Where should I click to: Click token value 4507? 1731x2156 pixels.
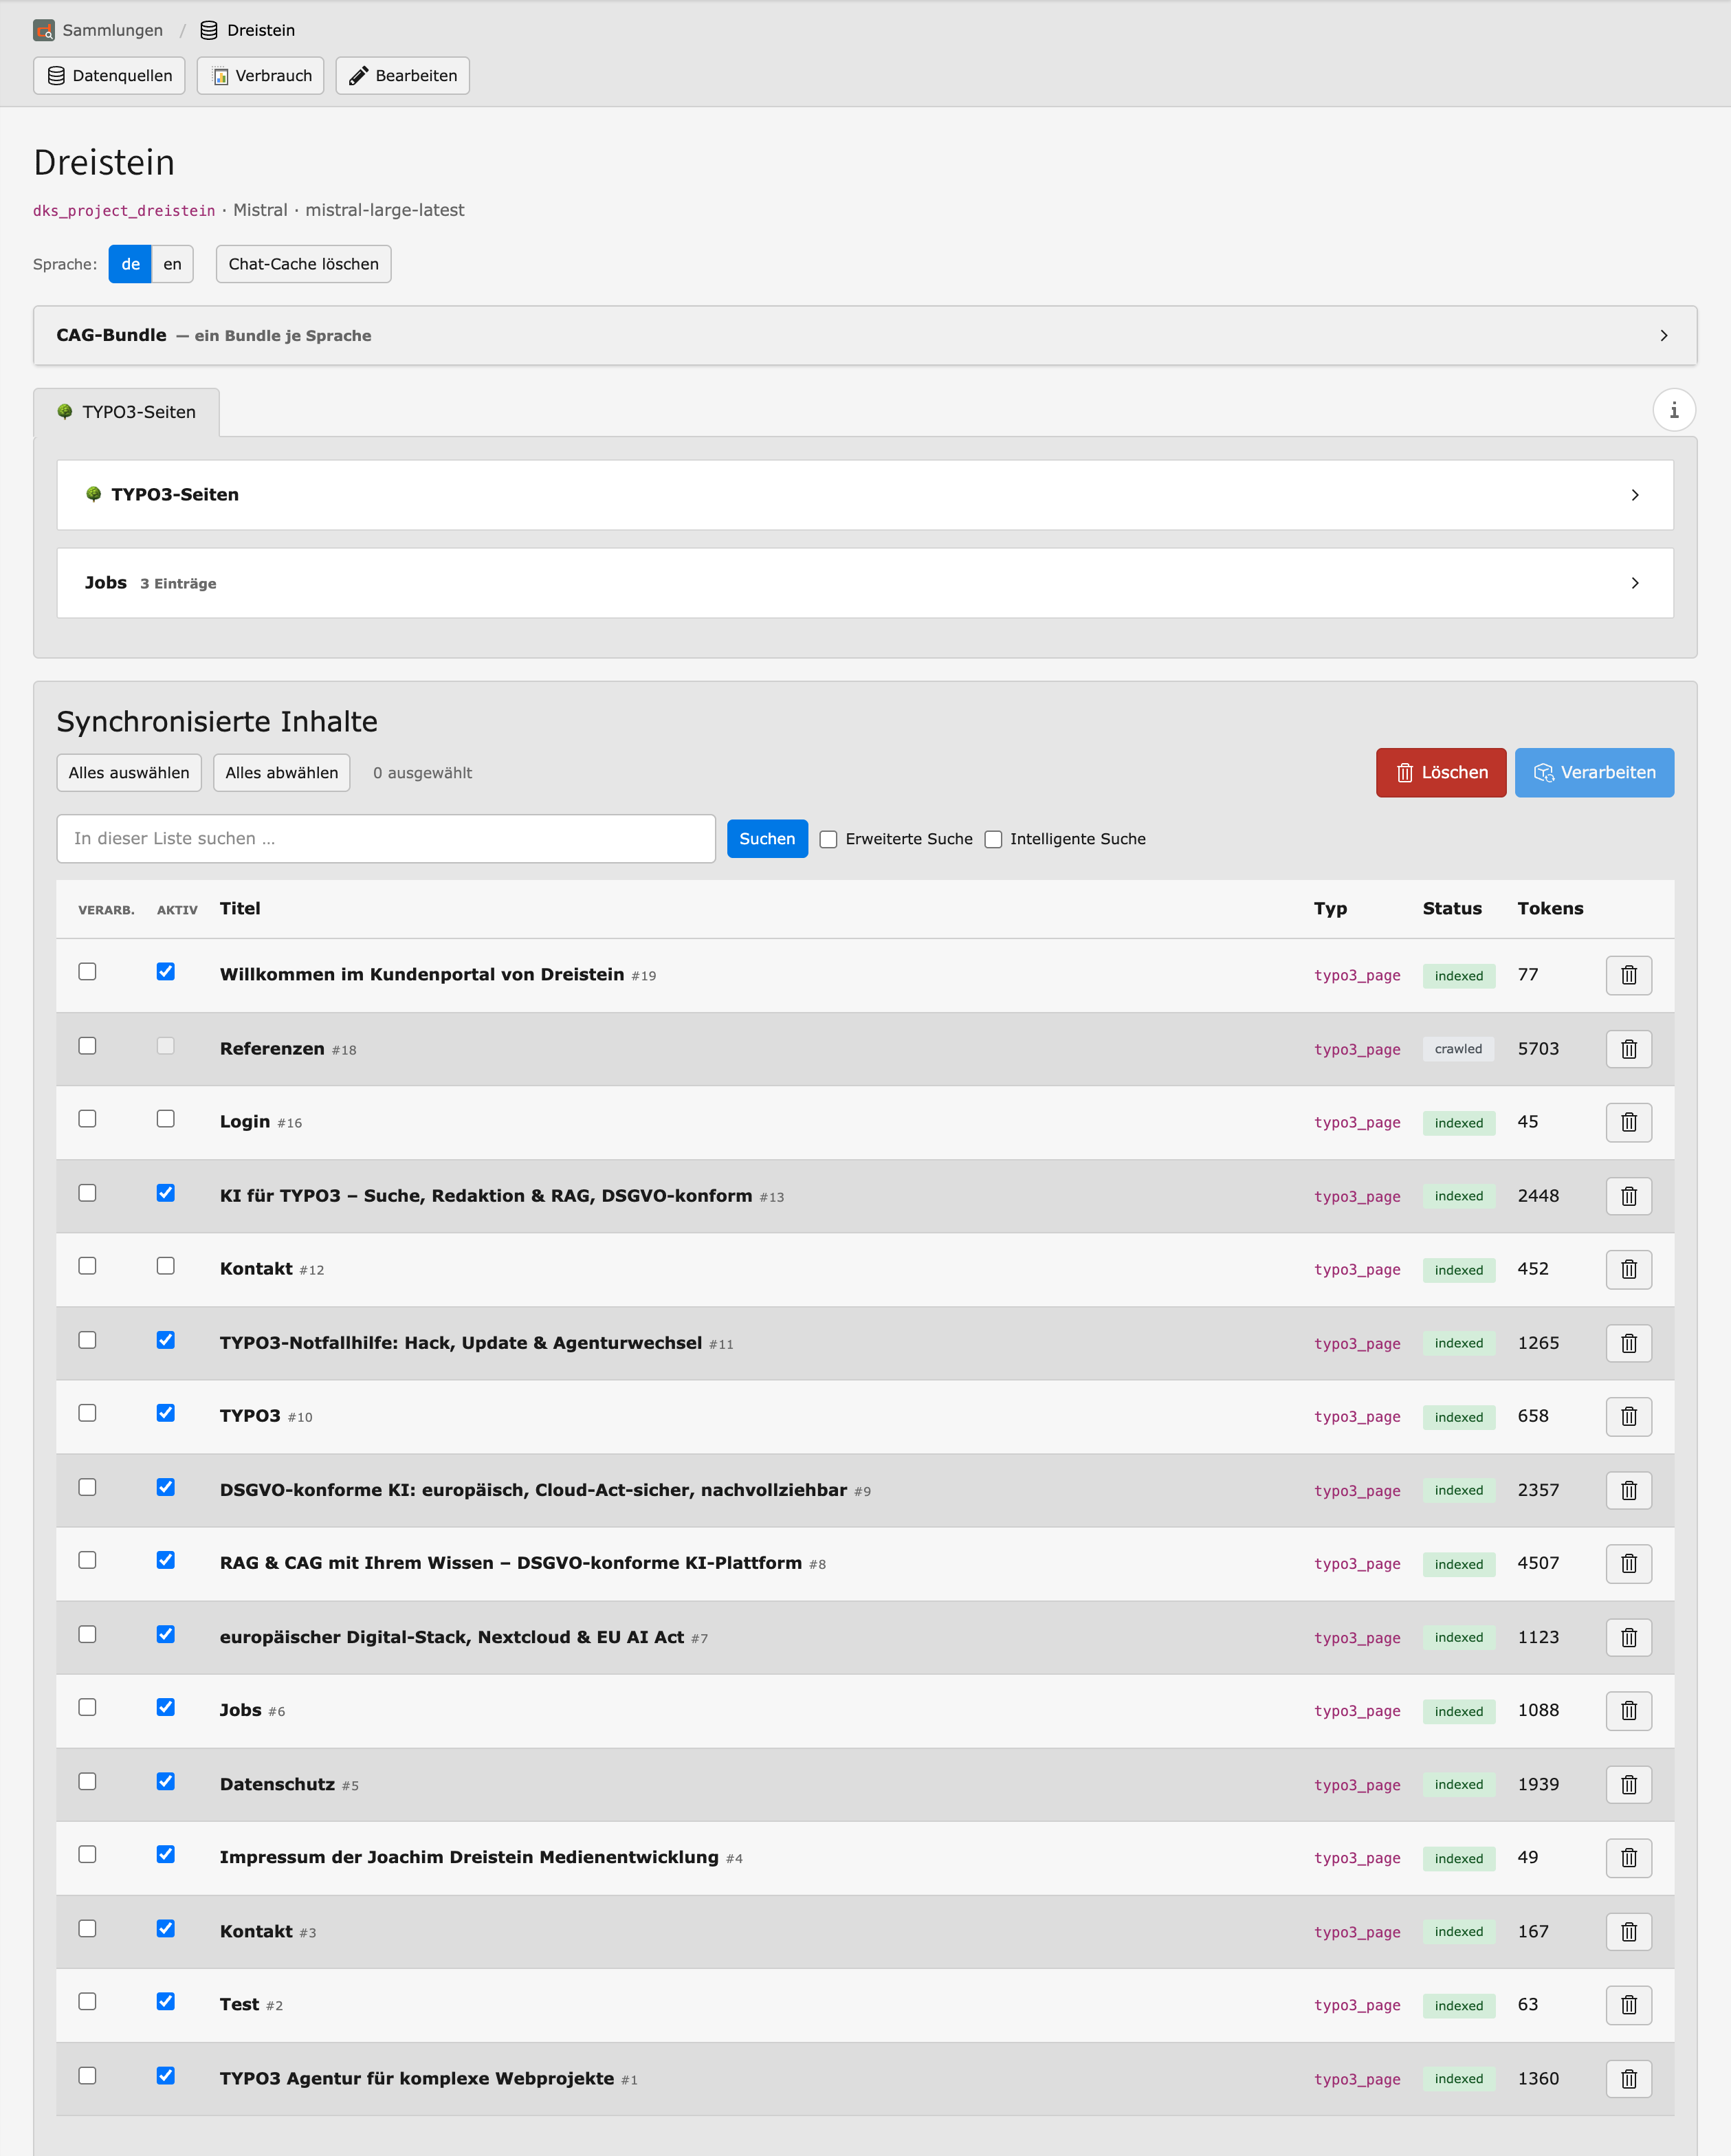click(x=1538, y=1563)
